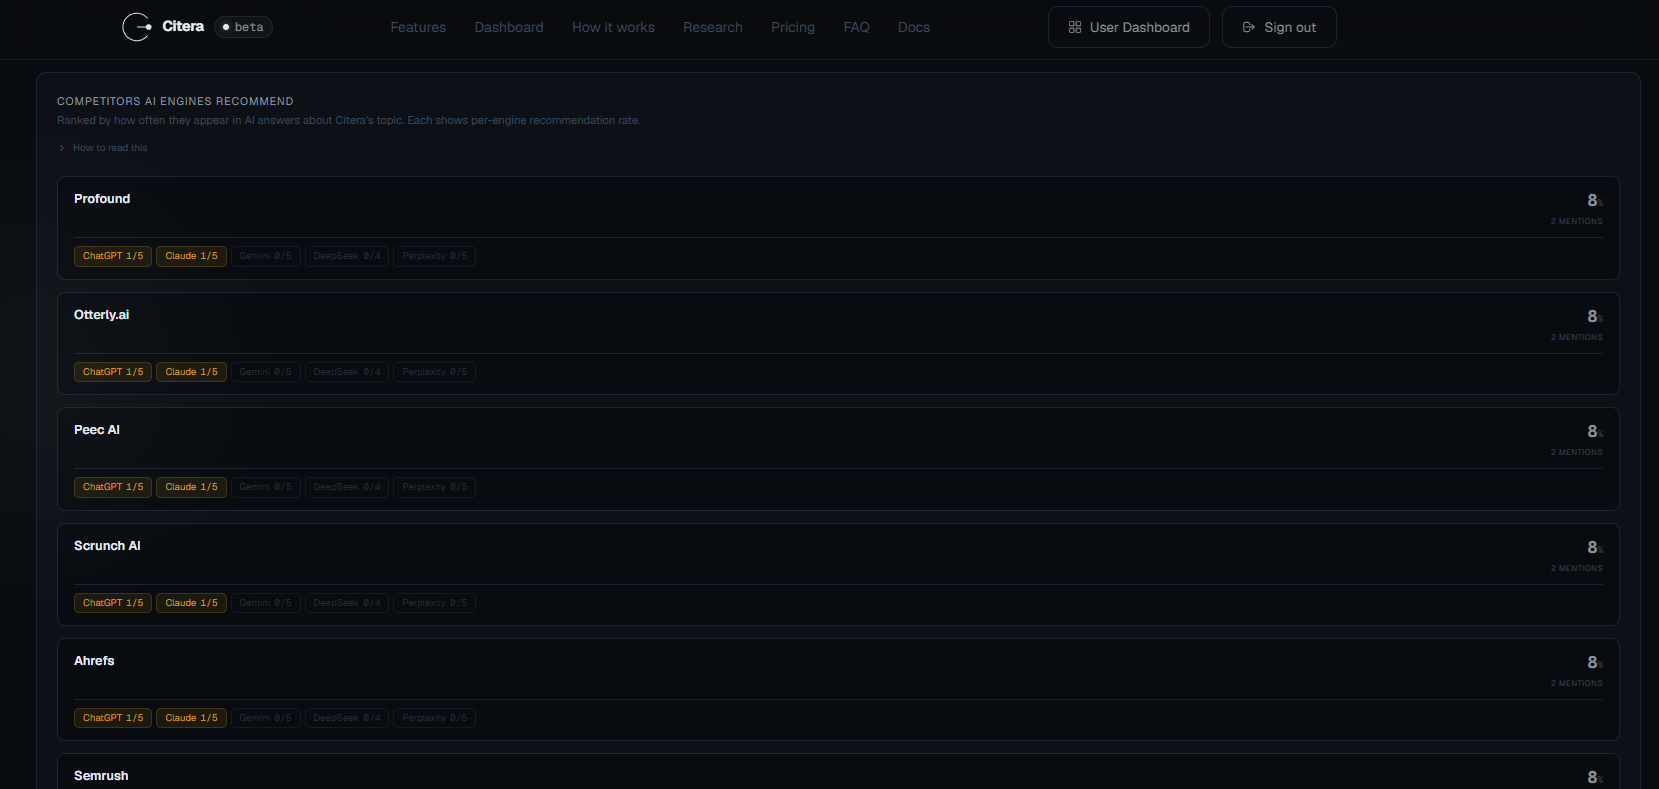Screen dimensions: 1659x789
Task: Click ChatGPT 1/5 chip in Profound card
Action: [x=113, y=256]
